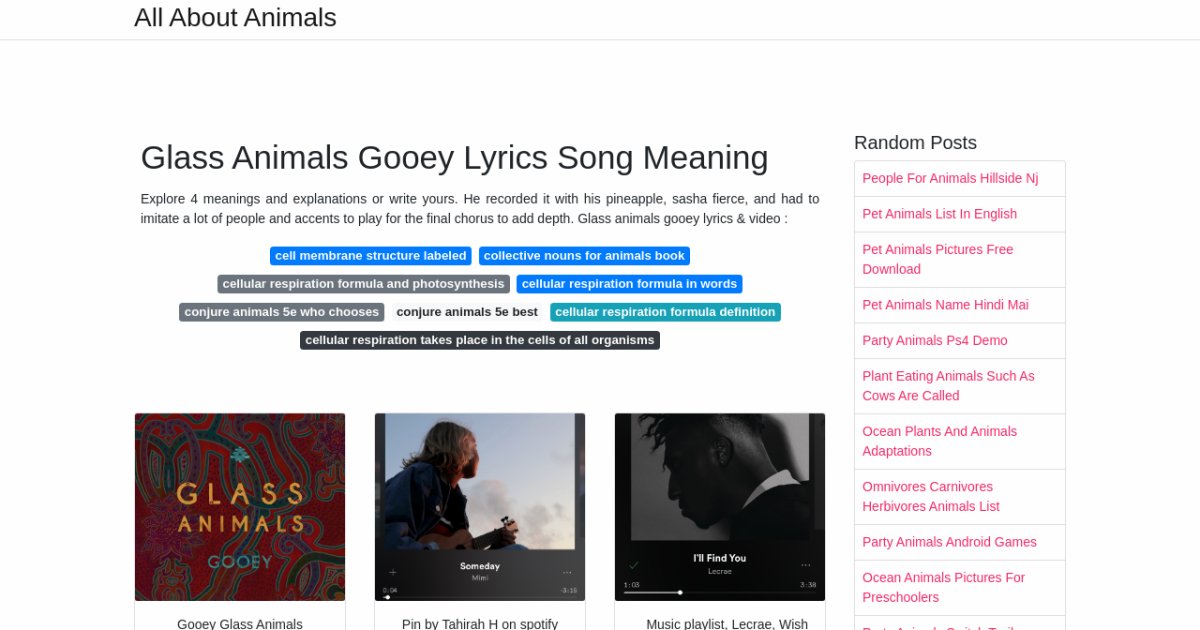This screenshot has width=1200, height=630.
Task: Open 'cellular respiration formula and photosynthesis' tag
Action: click(364, 284)
